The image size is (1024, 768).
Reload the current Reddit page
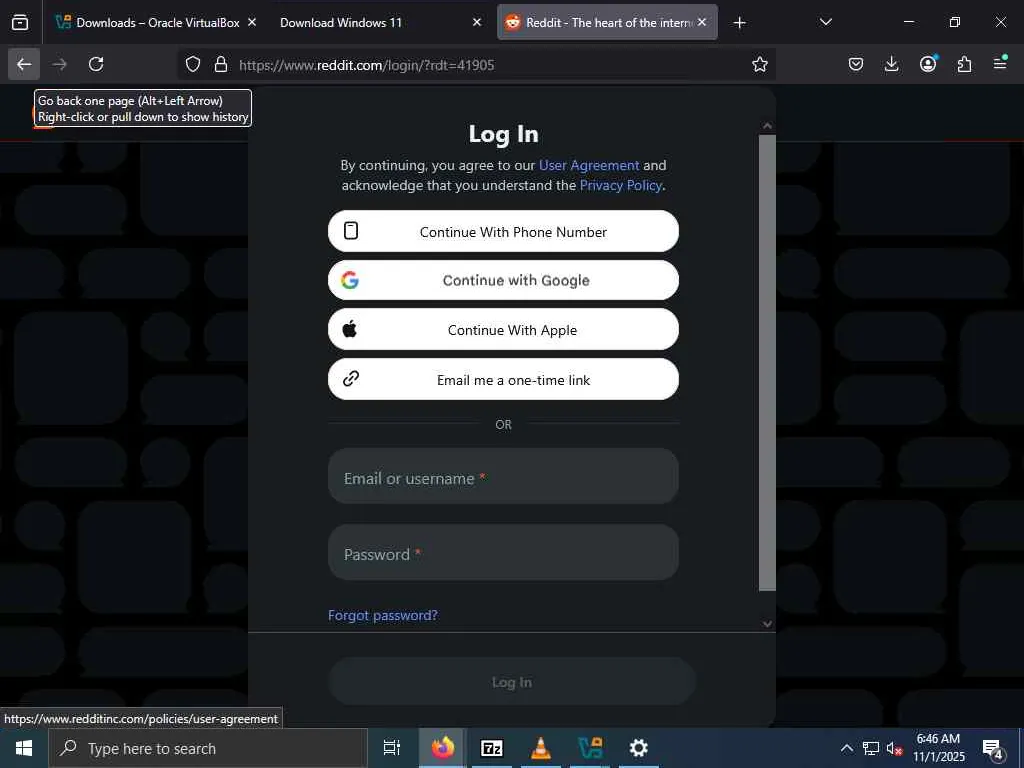96,64
